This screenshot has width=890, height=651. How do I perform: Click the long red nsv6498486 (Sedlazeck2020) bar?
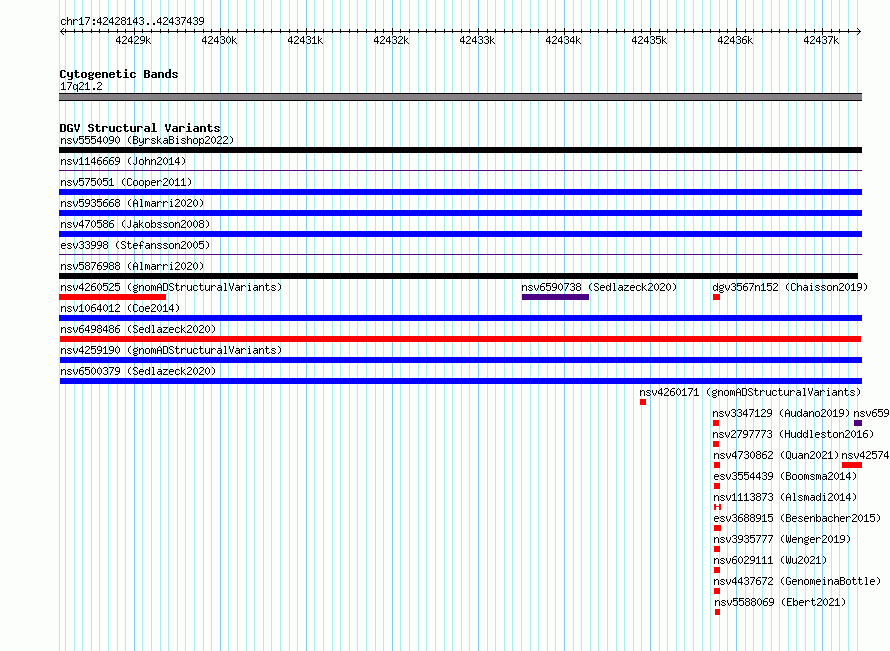460,339
